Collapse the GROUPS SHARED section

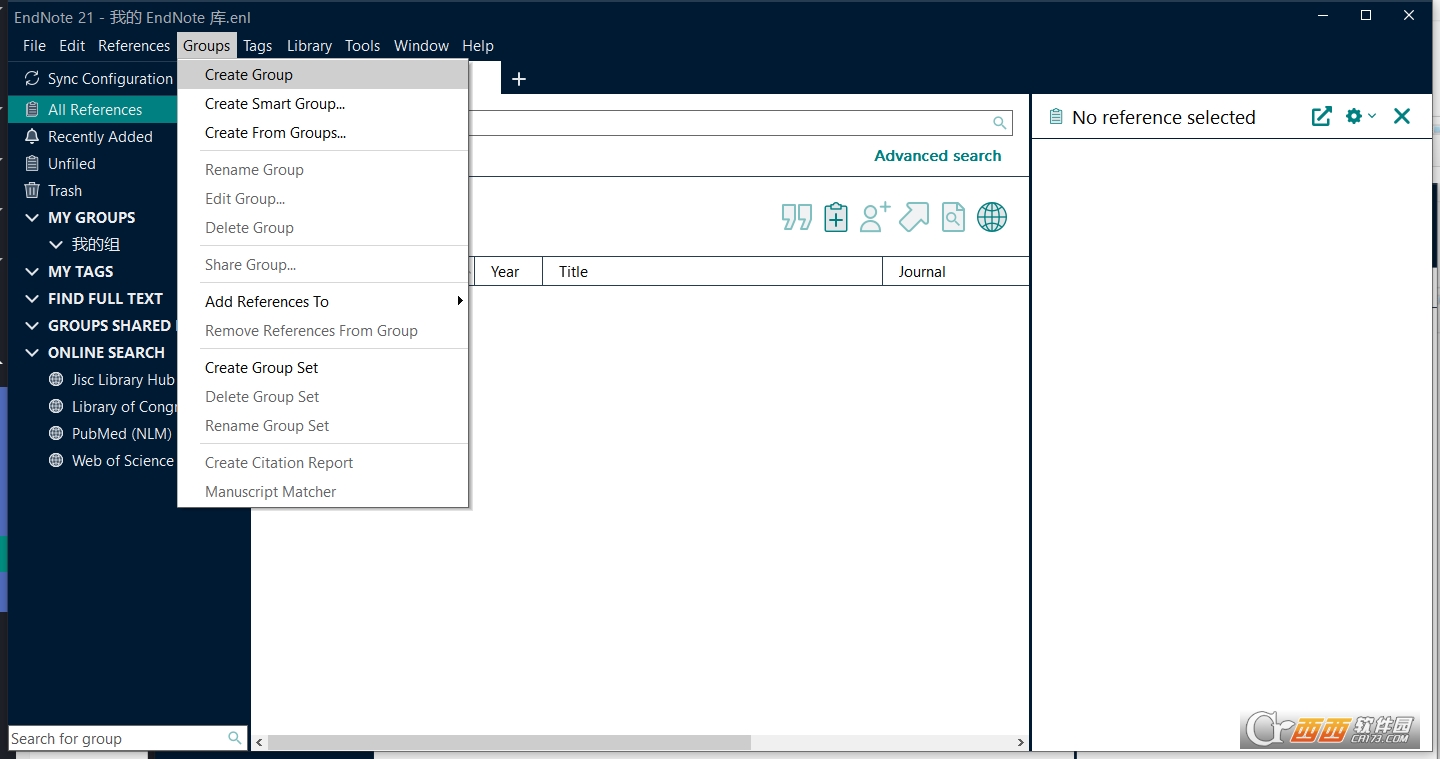tap(32, 326)
